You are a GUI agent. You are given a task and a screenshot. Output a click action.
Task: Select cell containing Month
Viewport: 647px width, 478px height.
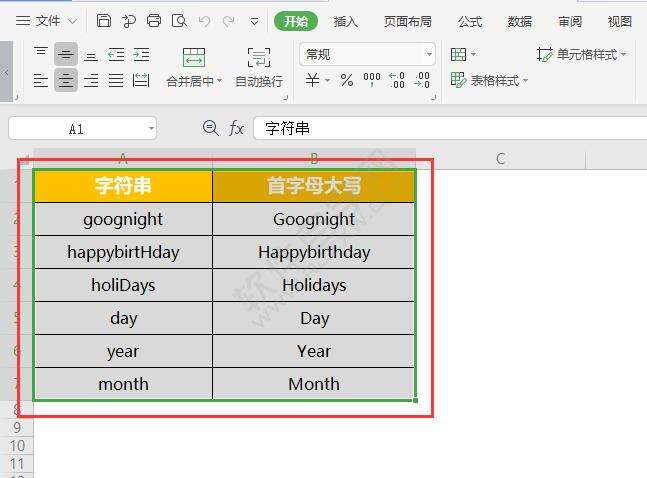(x=314, y=384)
